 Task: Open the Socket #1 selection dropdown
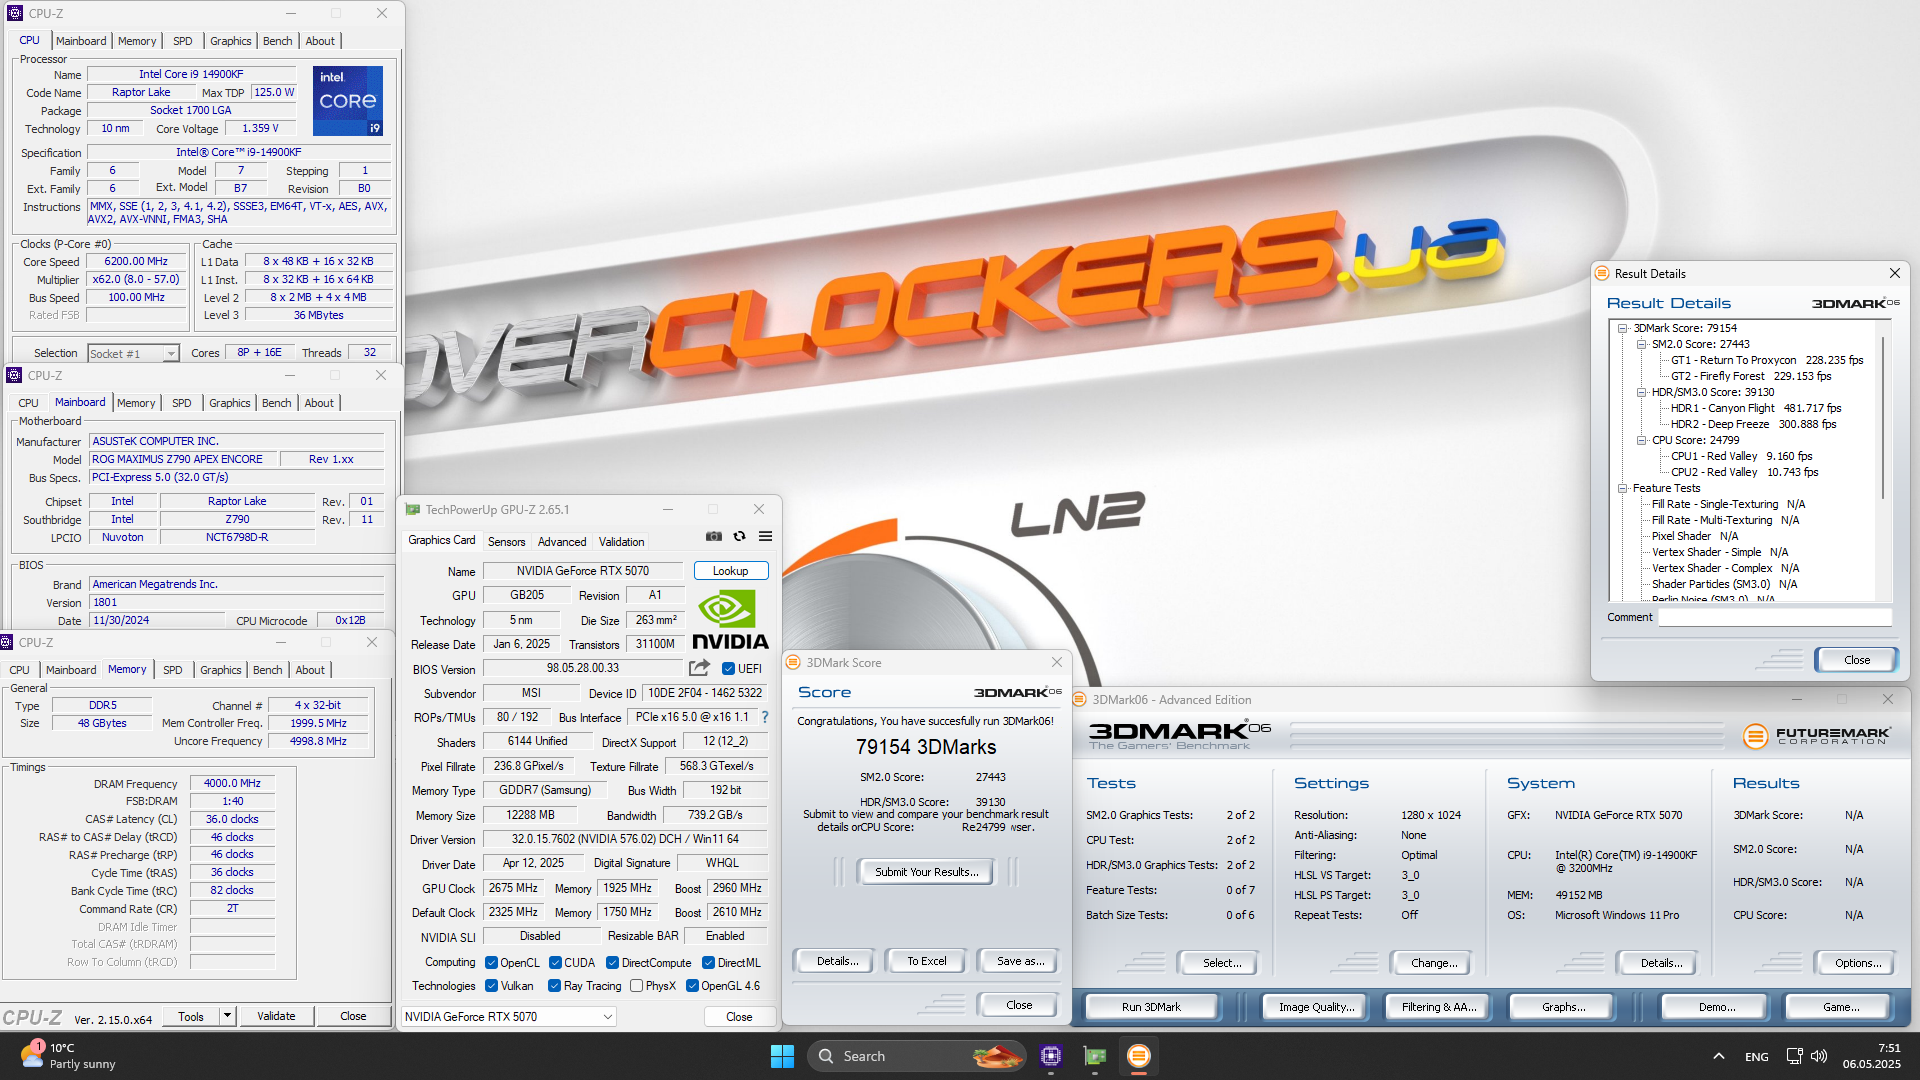133,354
